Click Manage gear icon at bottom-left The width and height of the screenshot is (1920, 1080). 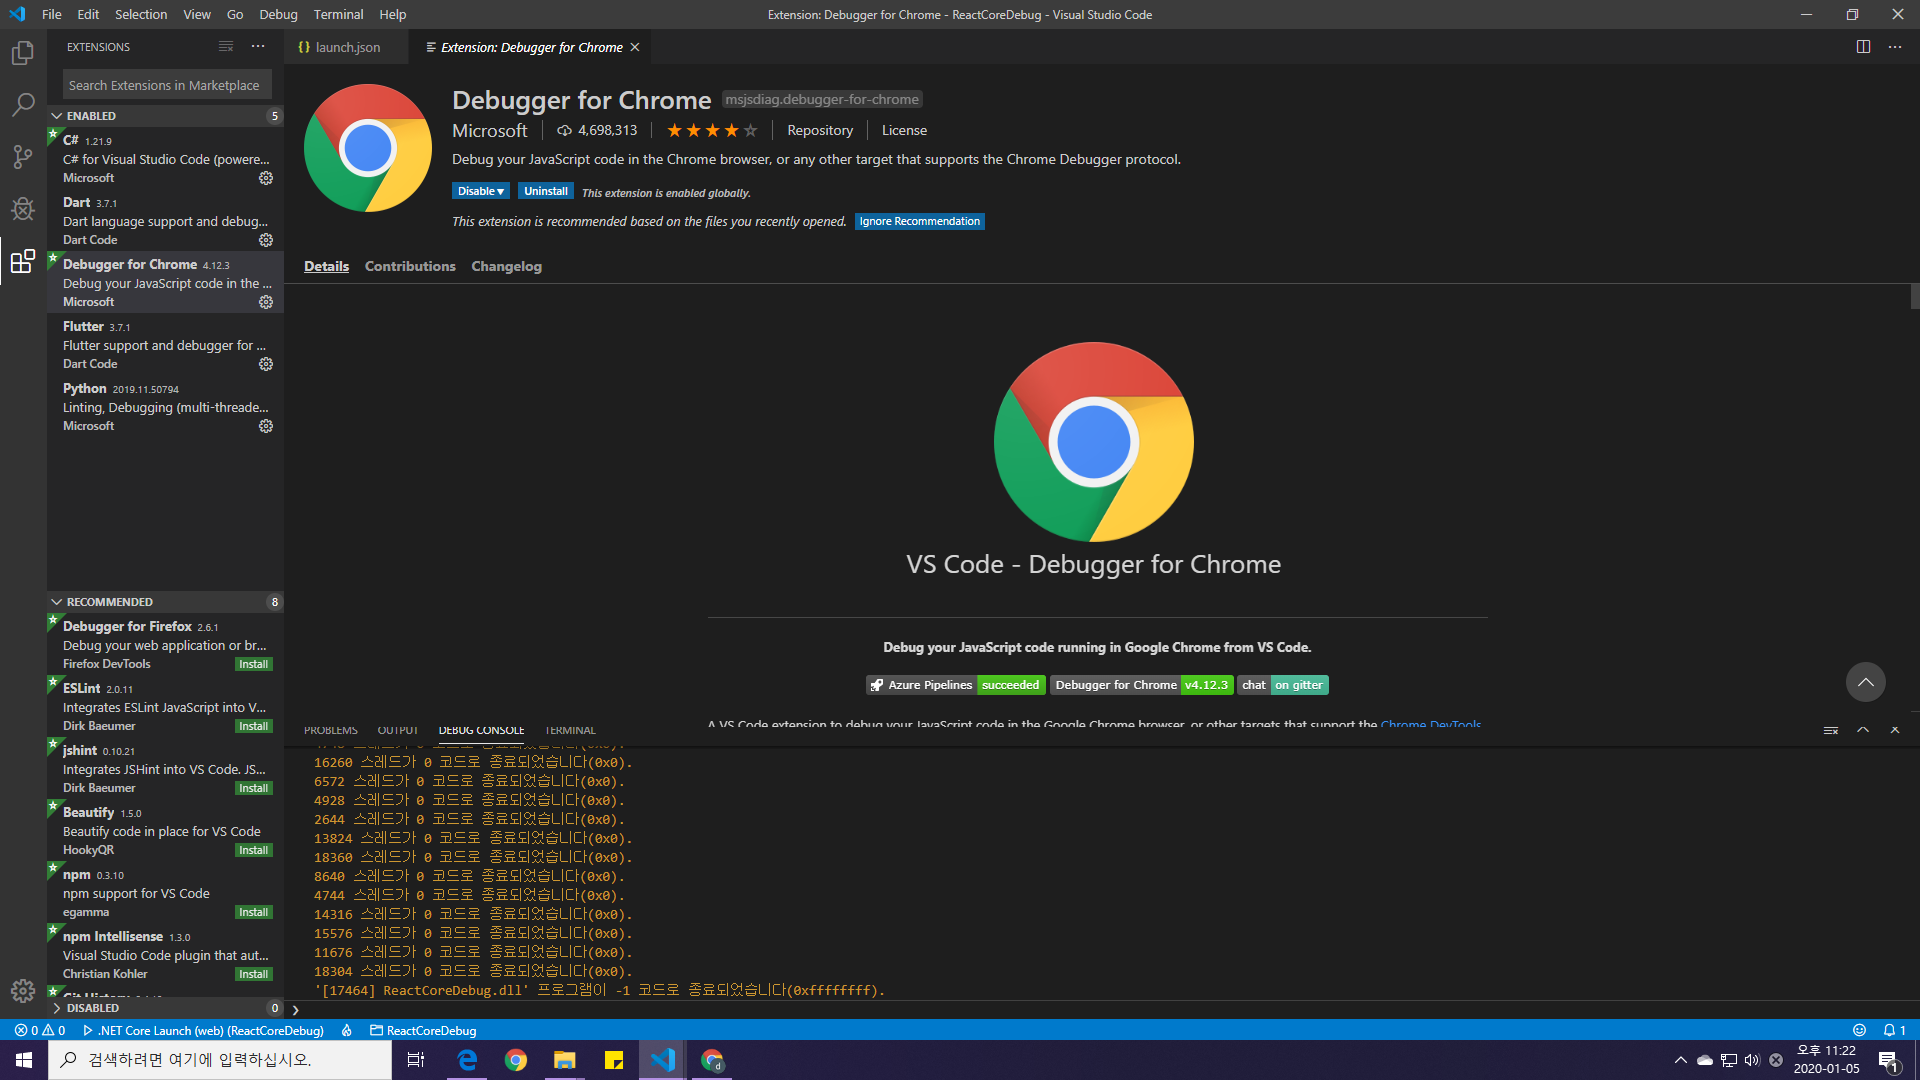pyautogui.click(x=23, y=991)
